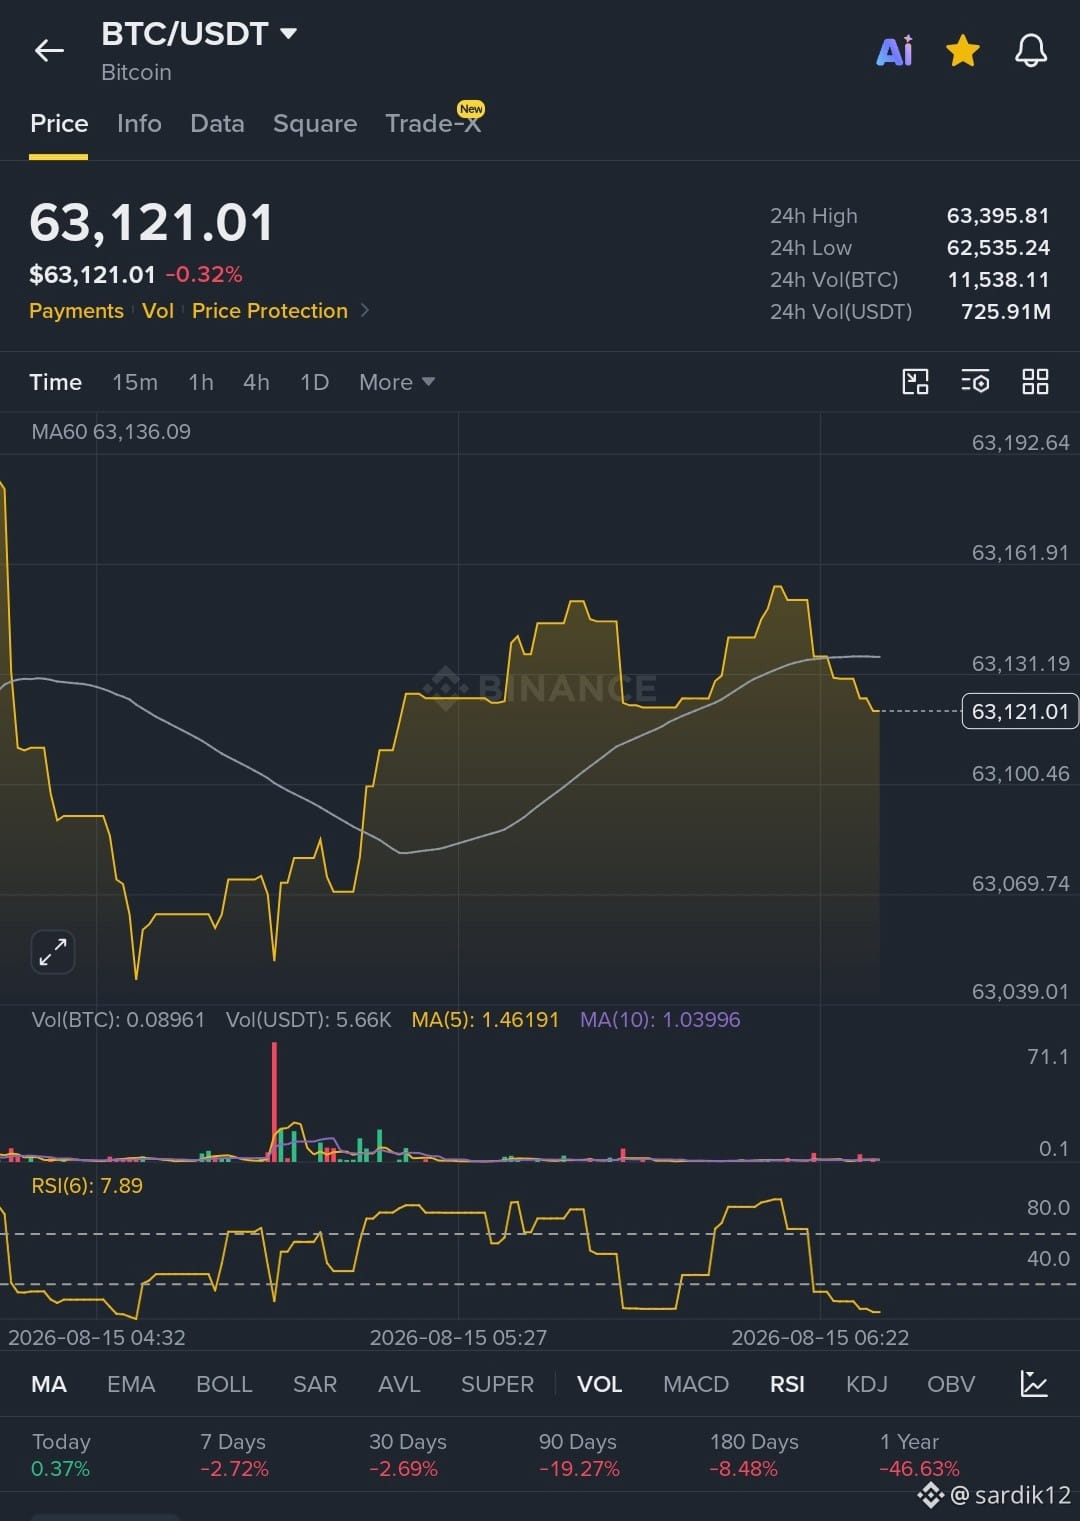Viewport: 1080px width, 1521px height.
Task: Tap the 2026-08-15 05:27 time label
Action: [x=458, y=1338]
